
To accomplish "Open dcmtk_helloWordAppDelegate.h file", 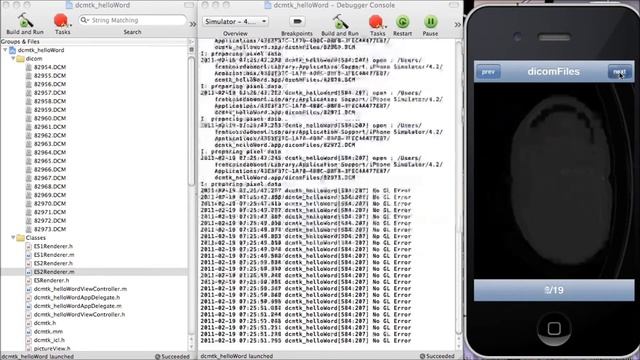I will tap(77, 298).
